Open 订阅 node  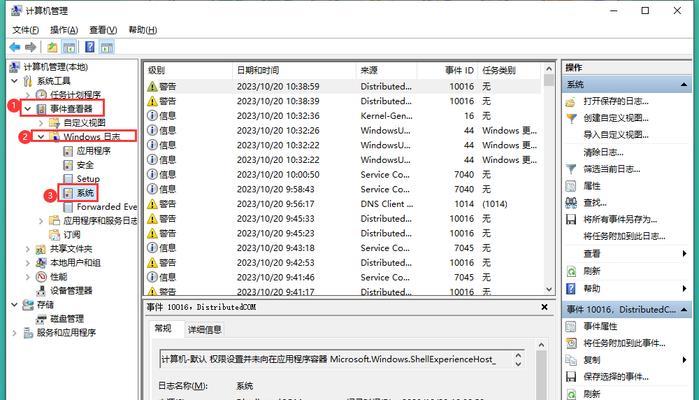click(72, 235)
